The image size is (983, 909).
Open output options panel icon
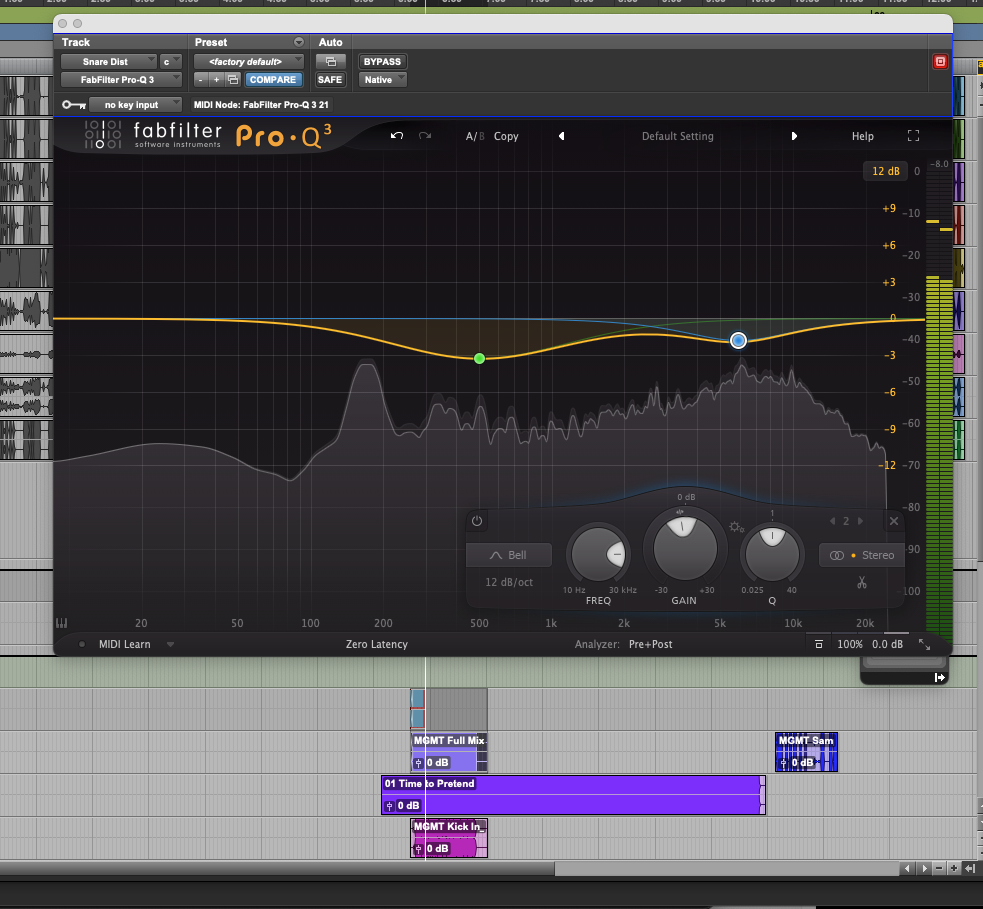click(818, 644)
